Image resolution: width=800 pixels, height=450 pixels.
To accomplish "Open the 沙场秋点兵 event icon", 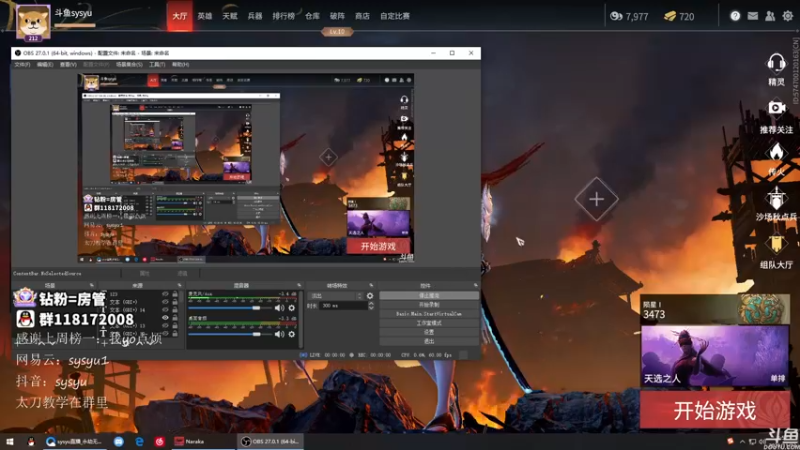I will [x=776, y=198].
